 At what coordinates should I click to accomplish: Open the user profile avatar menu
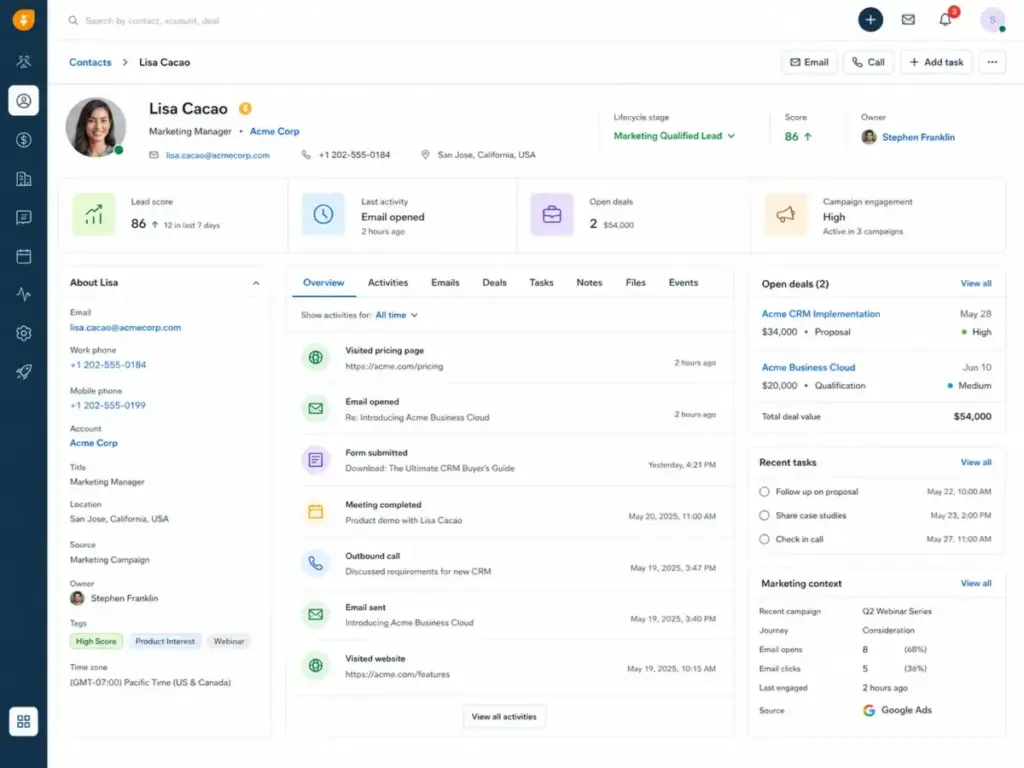click(992, 20)
